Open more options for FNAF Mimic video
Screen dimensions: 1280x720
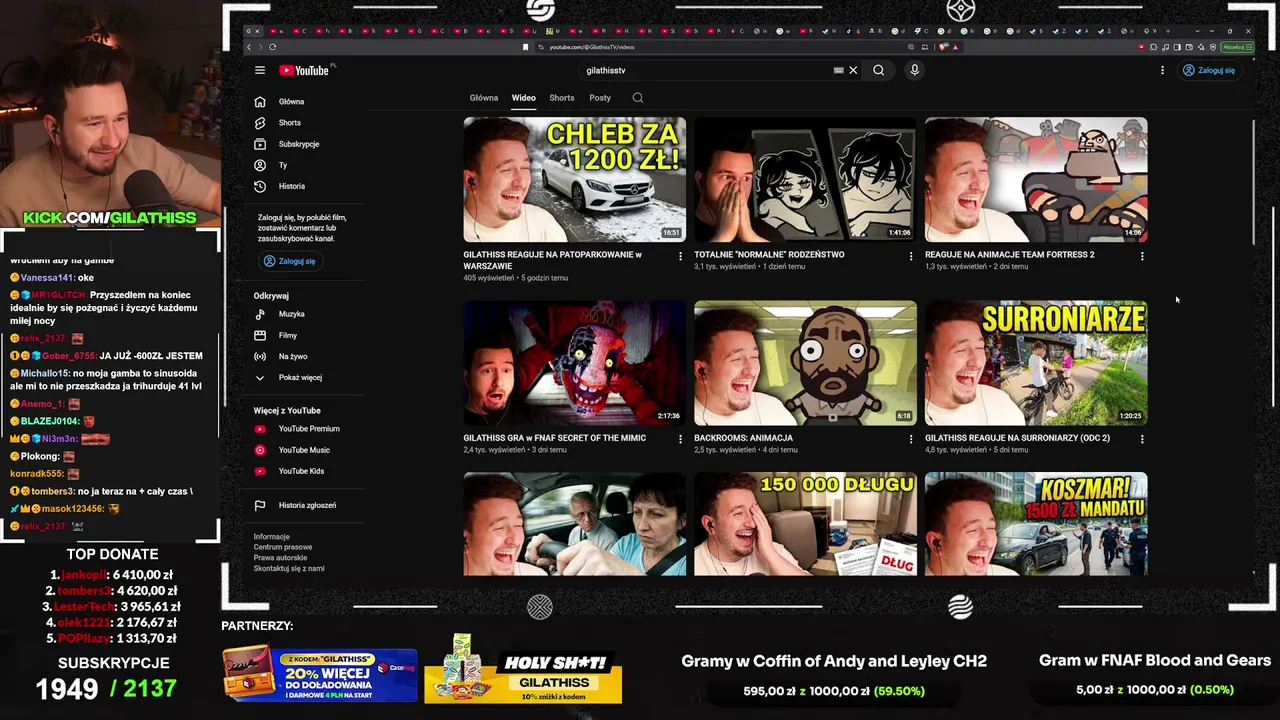[x=680, y=439]
